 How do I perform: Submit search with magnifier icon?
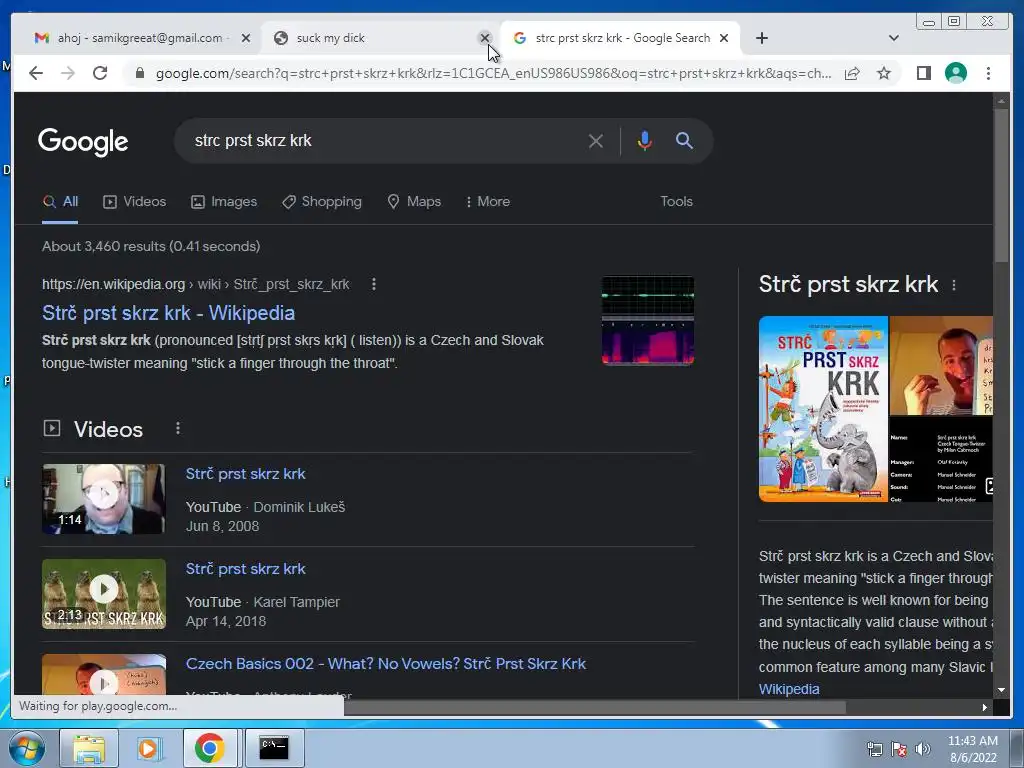[x=684, y=140]
